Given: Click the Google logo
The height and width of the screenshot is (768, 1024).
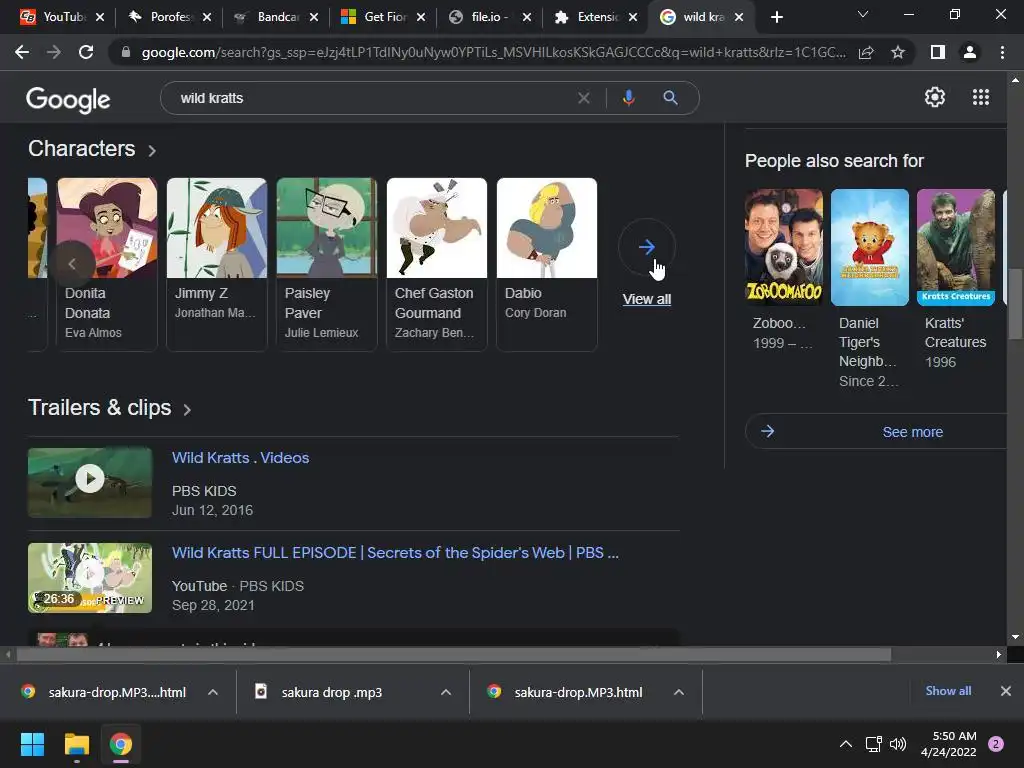Looking at the screenshot, I should click(x=68, y=99).
